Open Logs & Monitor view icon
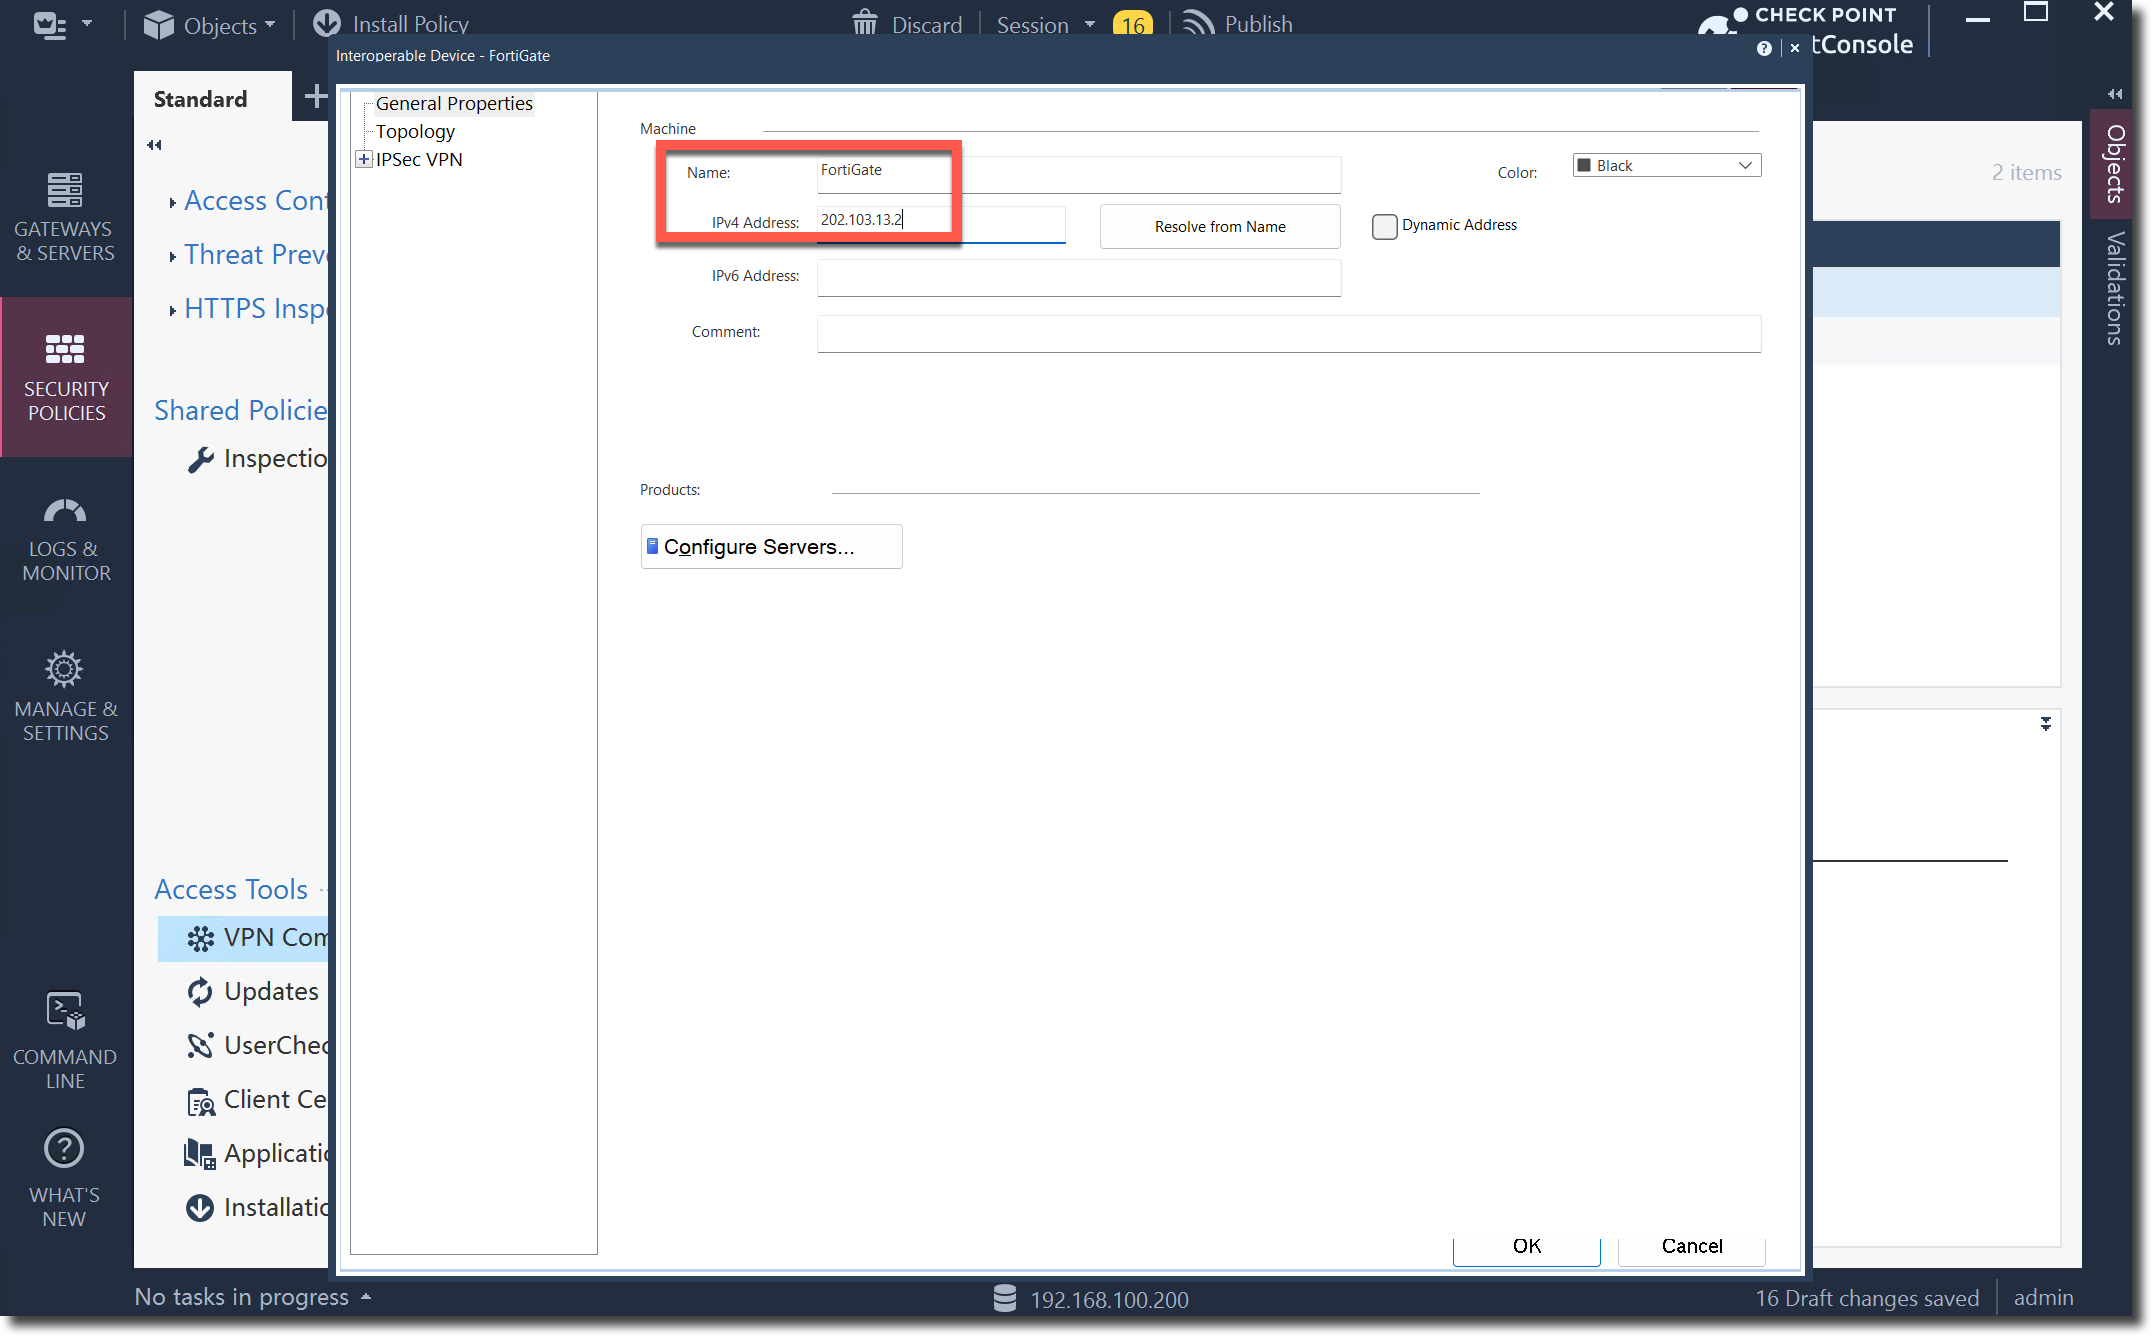2152x1336 pixels. pyautogui.click(x=65, y=512)
